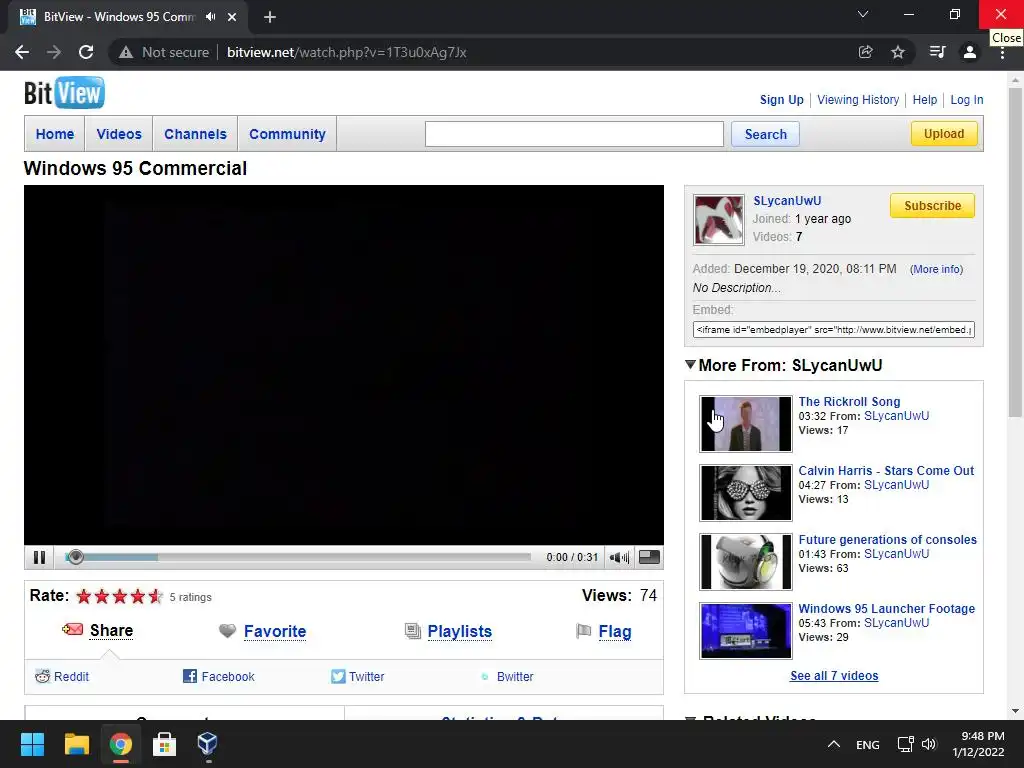
Task: Open the SLycanUwU channel name link
Action: coord(787,201)
